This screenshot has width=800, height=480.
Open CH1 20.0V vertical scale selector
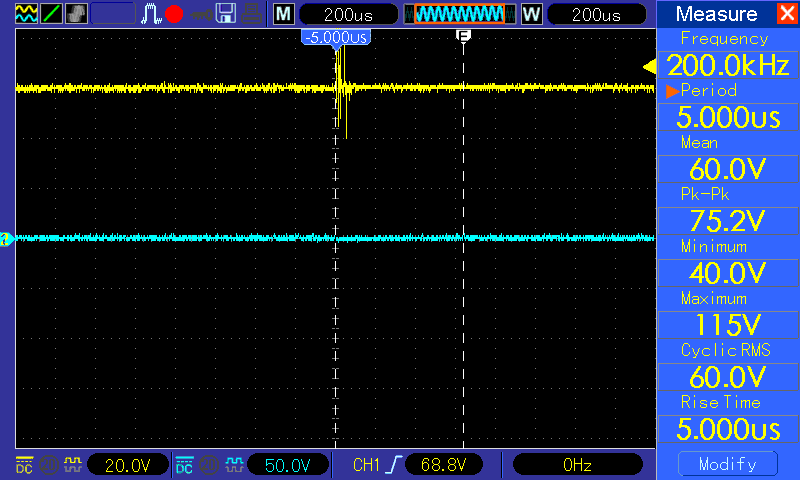coord(128,465)
